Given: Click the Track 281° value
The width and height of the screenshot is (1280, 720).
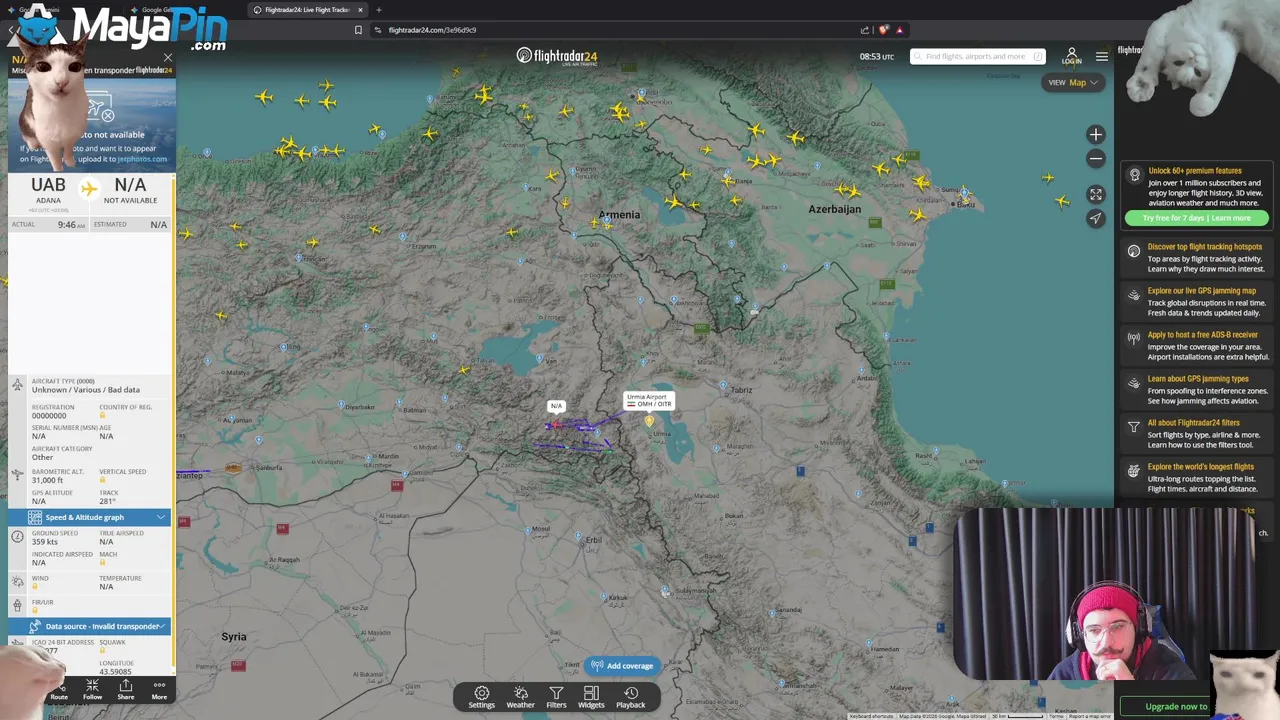Looking at the screenshot, I should (108, 501).
